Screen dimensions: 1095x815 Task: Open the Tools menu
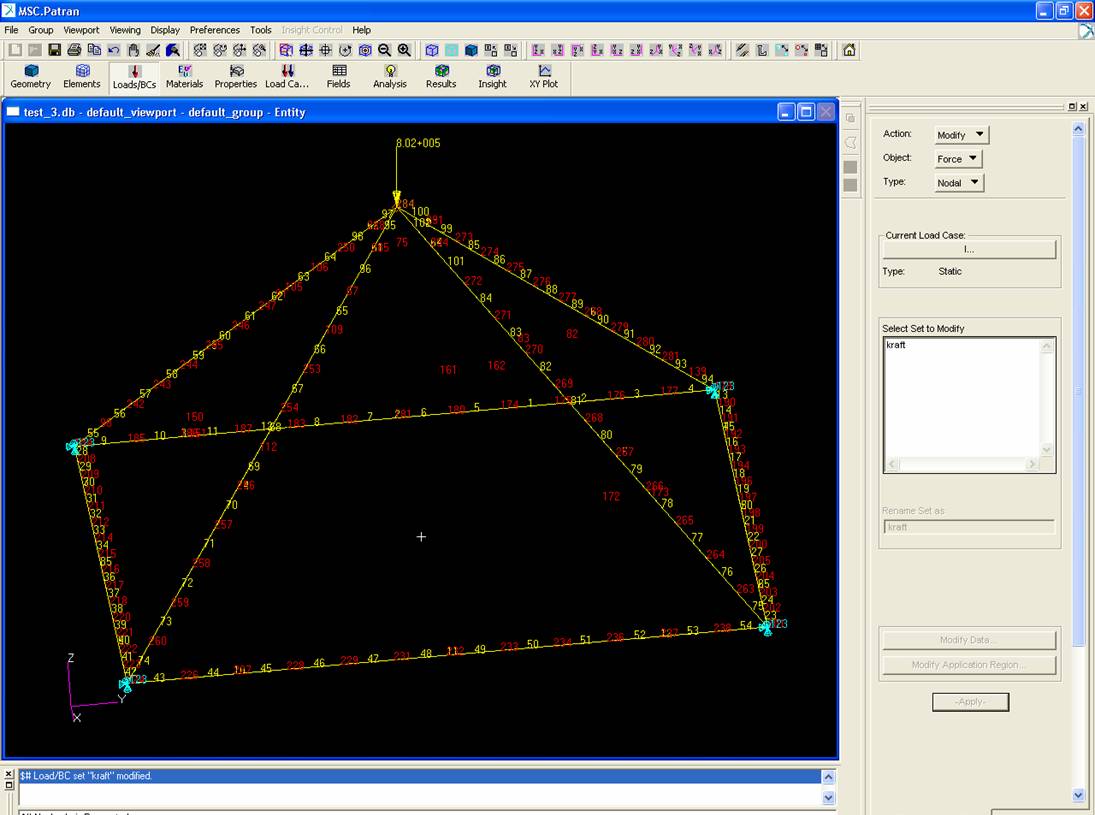260,30
